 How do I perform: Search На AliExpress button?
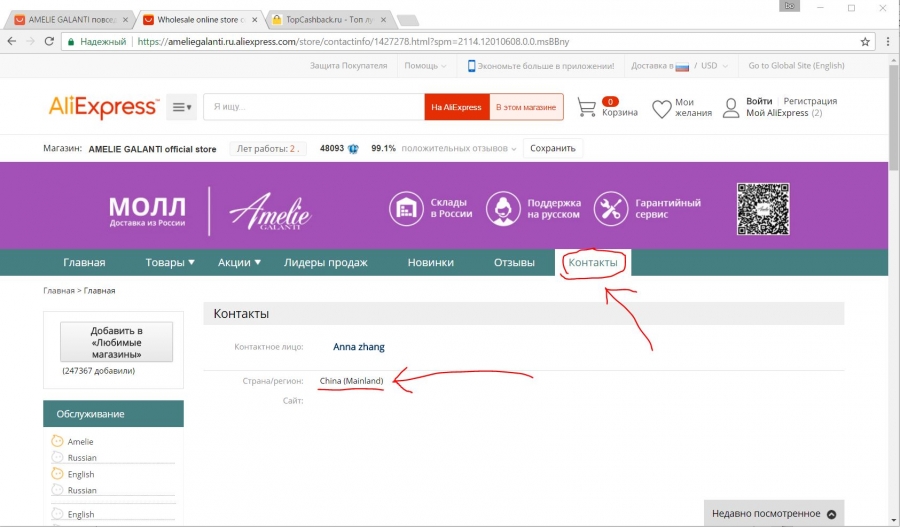tap(457, 107)
